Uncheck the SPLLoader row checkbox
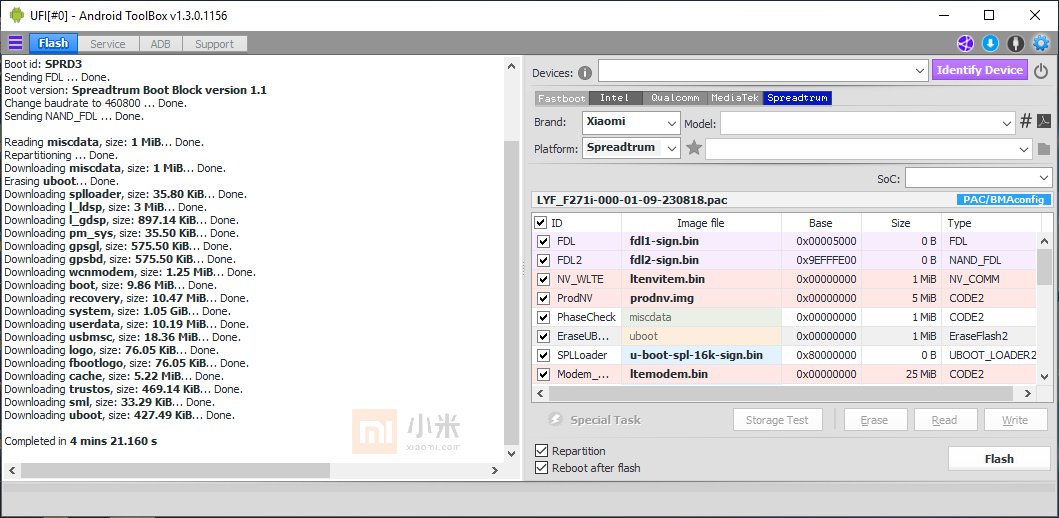1059x518 pixels. (542, 355)
